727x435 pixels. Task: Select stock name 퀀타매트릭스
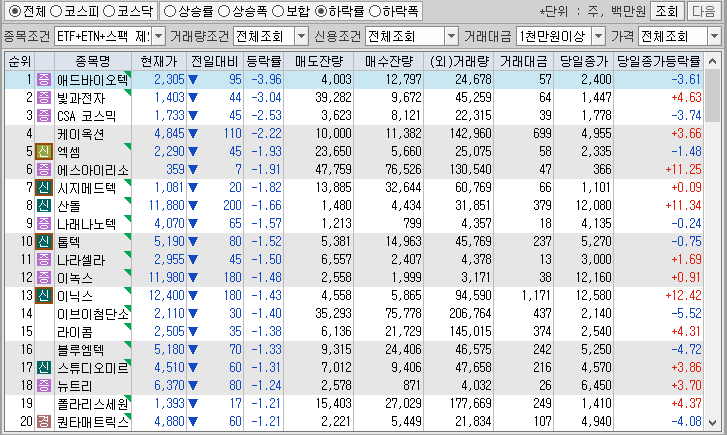(93, 422)
